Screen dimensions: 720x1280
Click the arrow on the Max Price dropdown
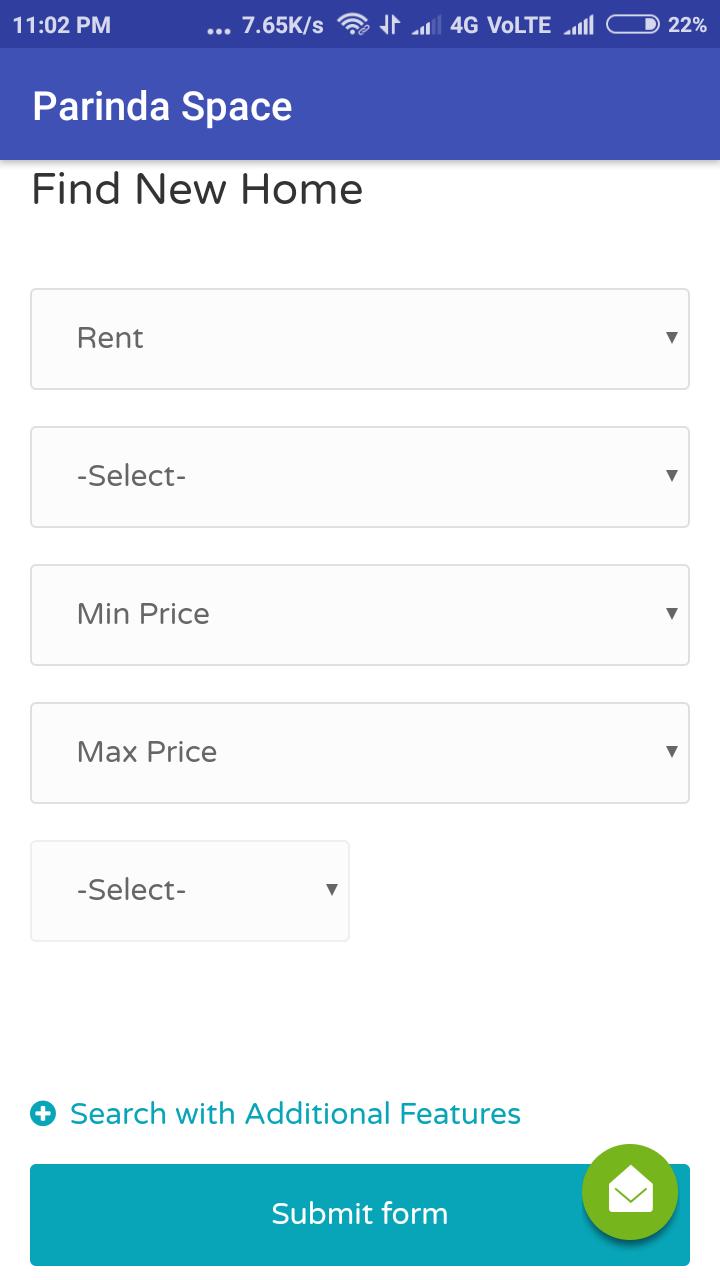[x=672, y=752]
